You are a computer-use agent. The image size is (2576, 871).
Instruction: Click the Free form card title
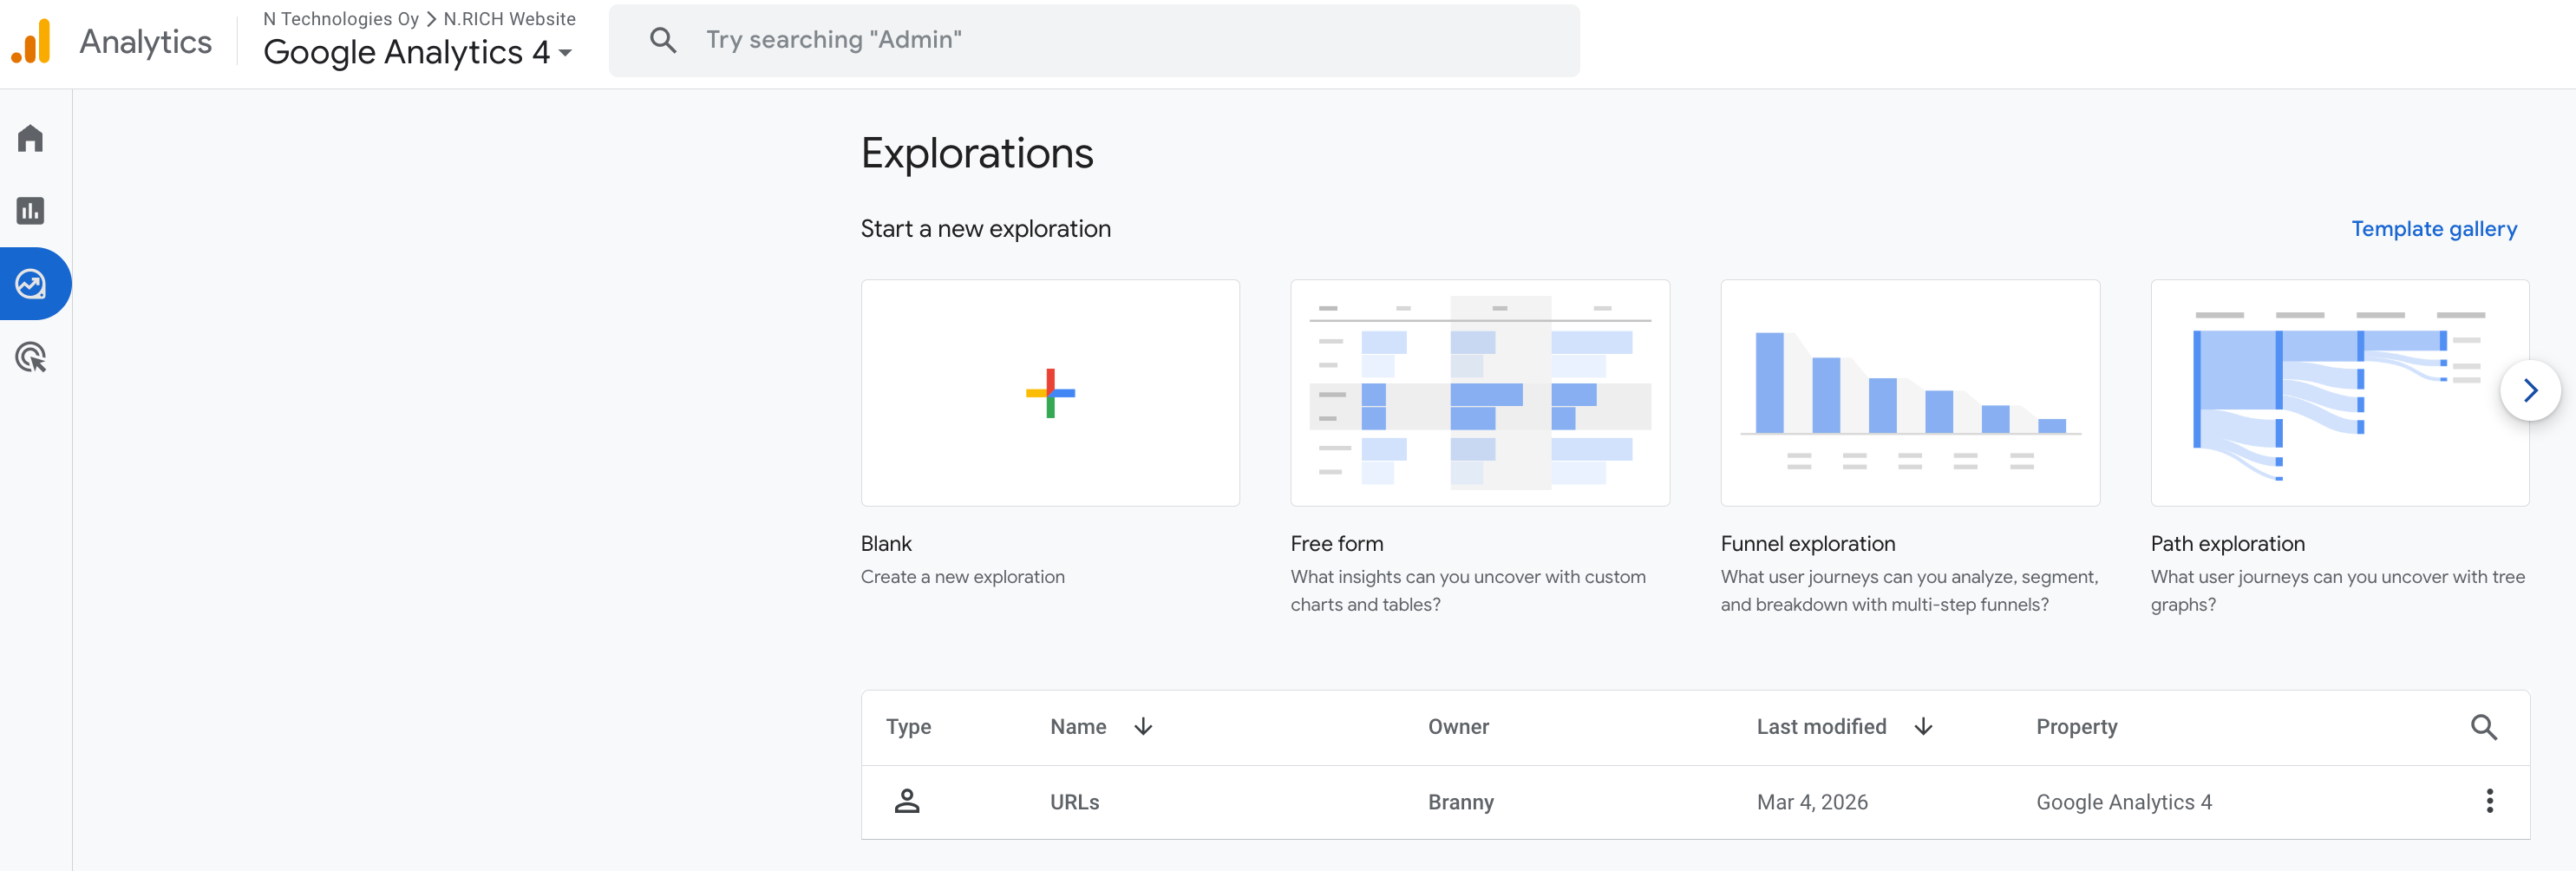coord(1337,543)
